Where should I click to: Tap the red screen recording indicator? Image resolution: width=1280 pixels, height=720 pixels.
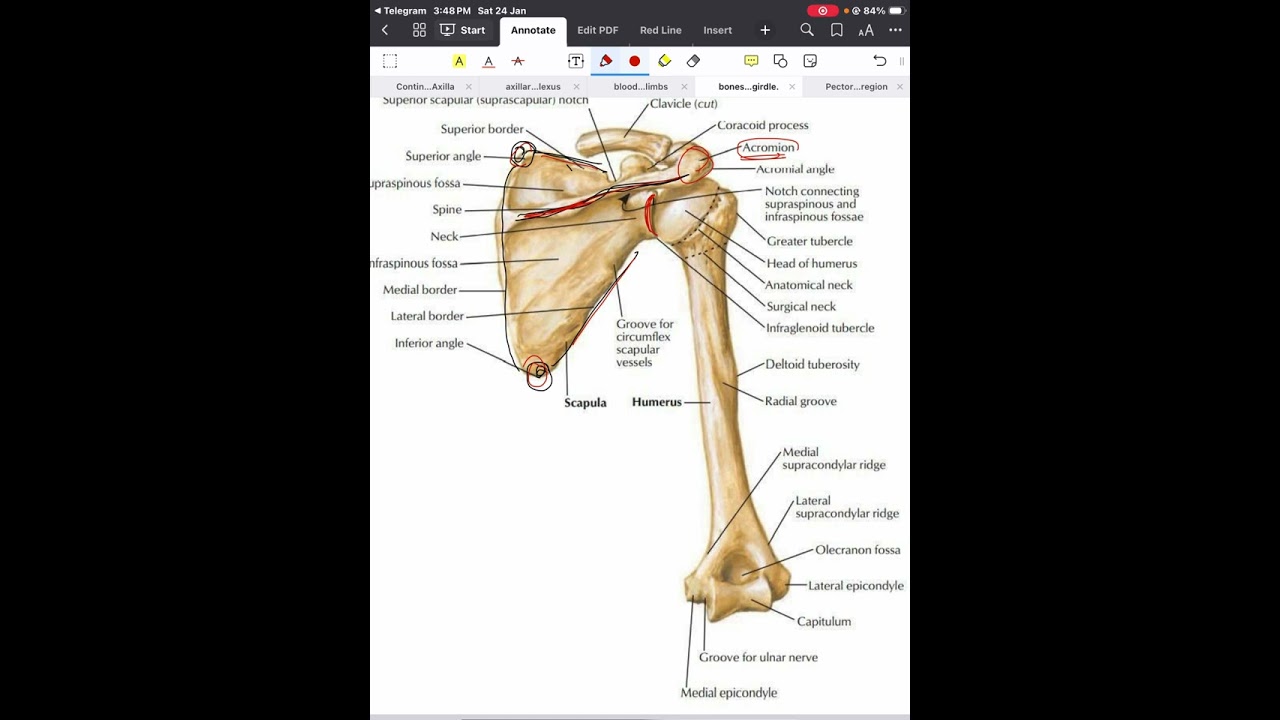822,11
